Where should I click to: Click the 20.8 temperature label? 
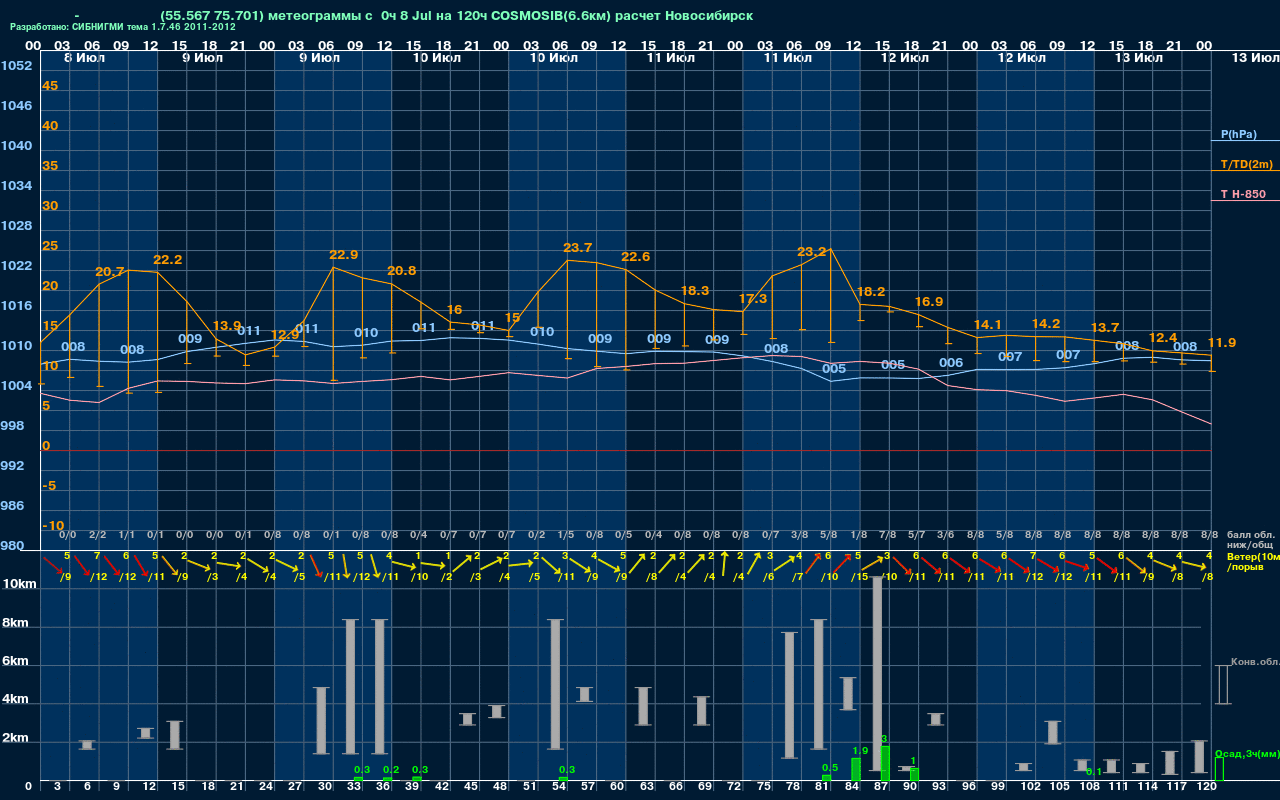pos(402,271)
